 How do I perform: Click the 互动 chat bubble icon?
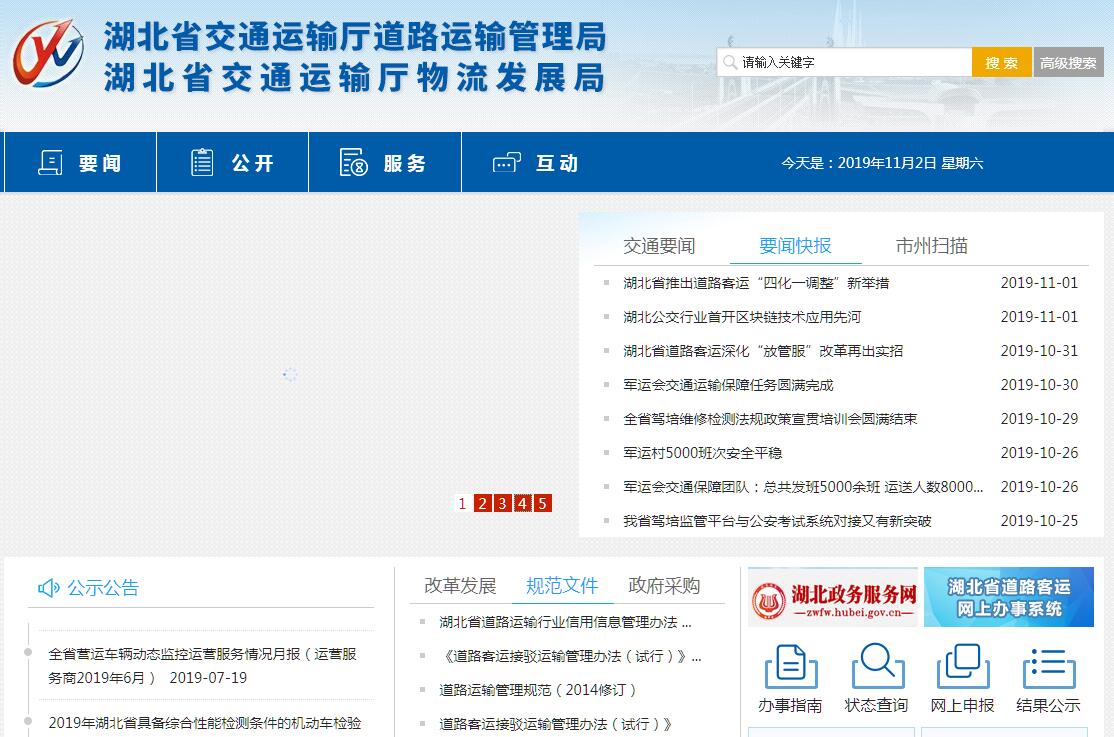pyautogui.click(x=507, y=163)
